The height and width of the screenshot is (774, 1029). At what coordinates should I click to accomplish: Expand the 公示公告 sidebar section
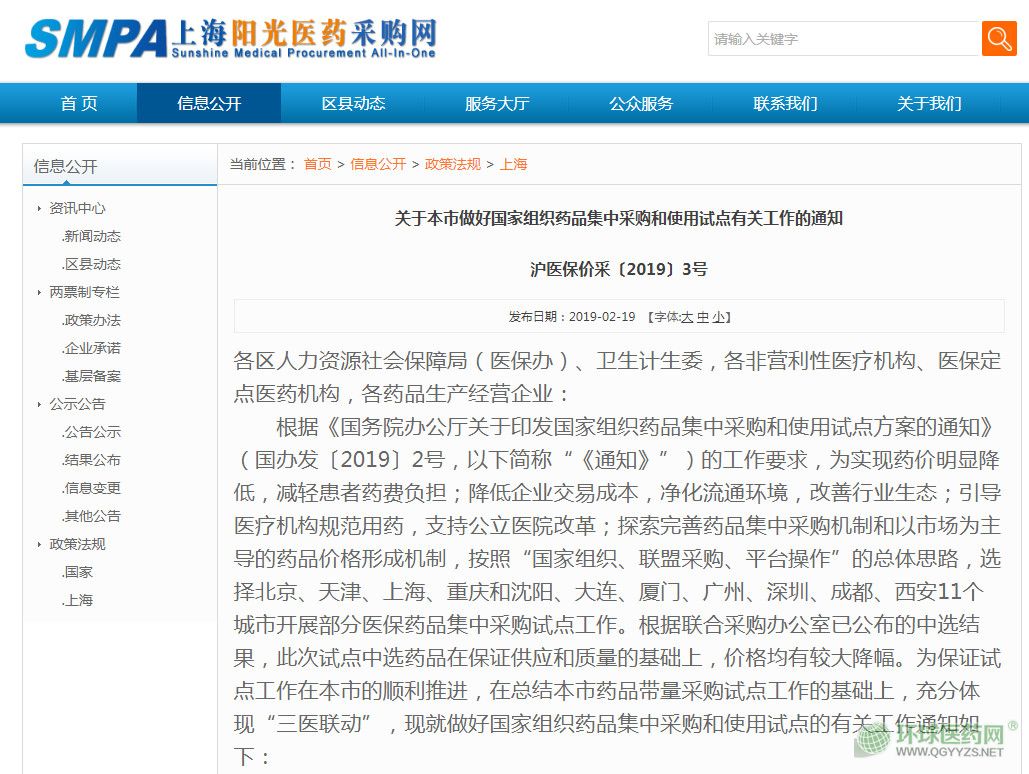pyautogui.click(x=76, y=404)
